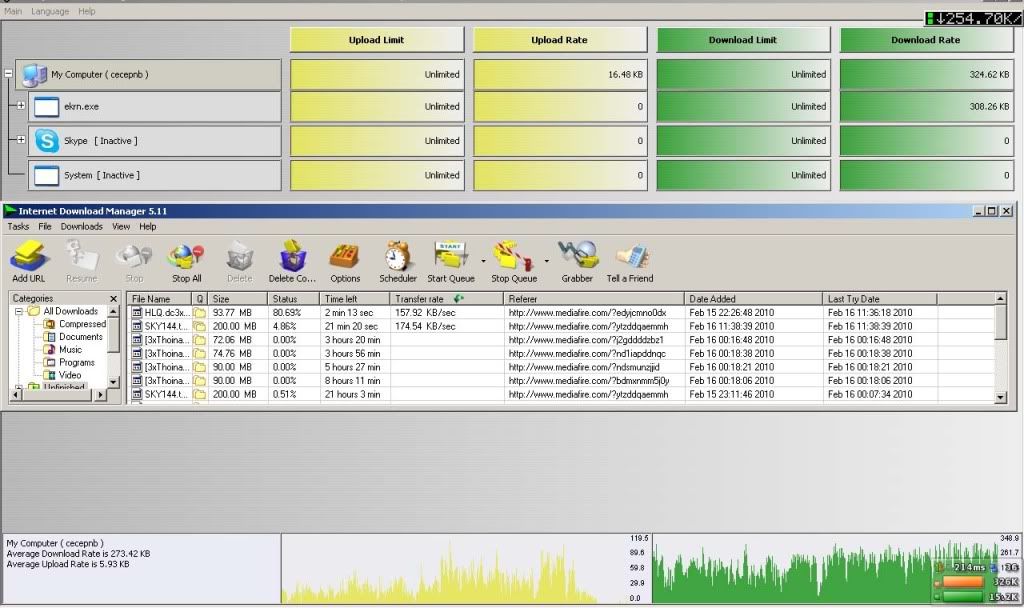Click download list scrollbar down arrow
Image resolution: width=1024 pixels, height=608 pixels.
click(x=1000, y=397)
